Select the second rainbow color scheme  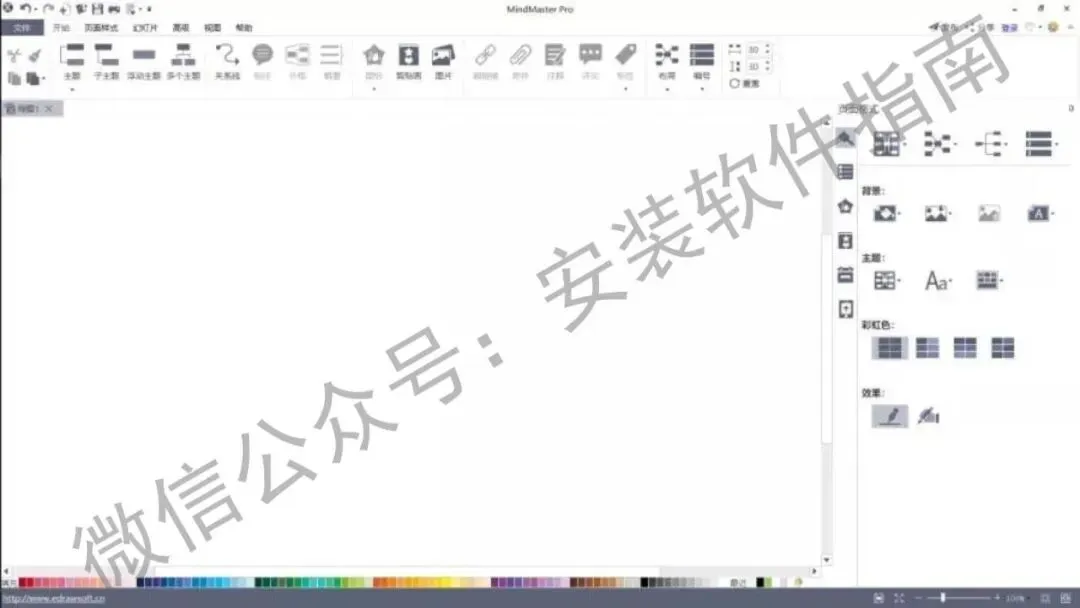click(x=927, y=348)
